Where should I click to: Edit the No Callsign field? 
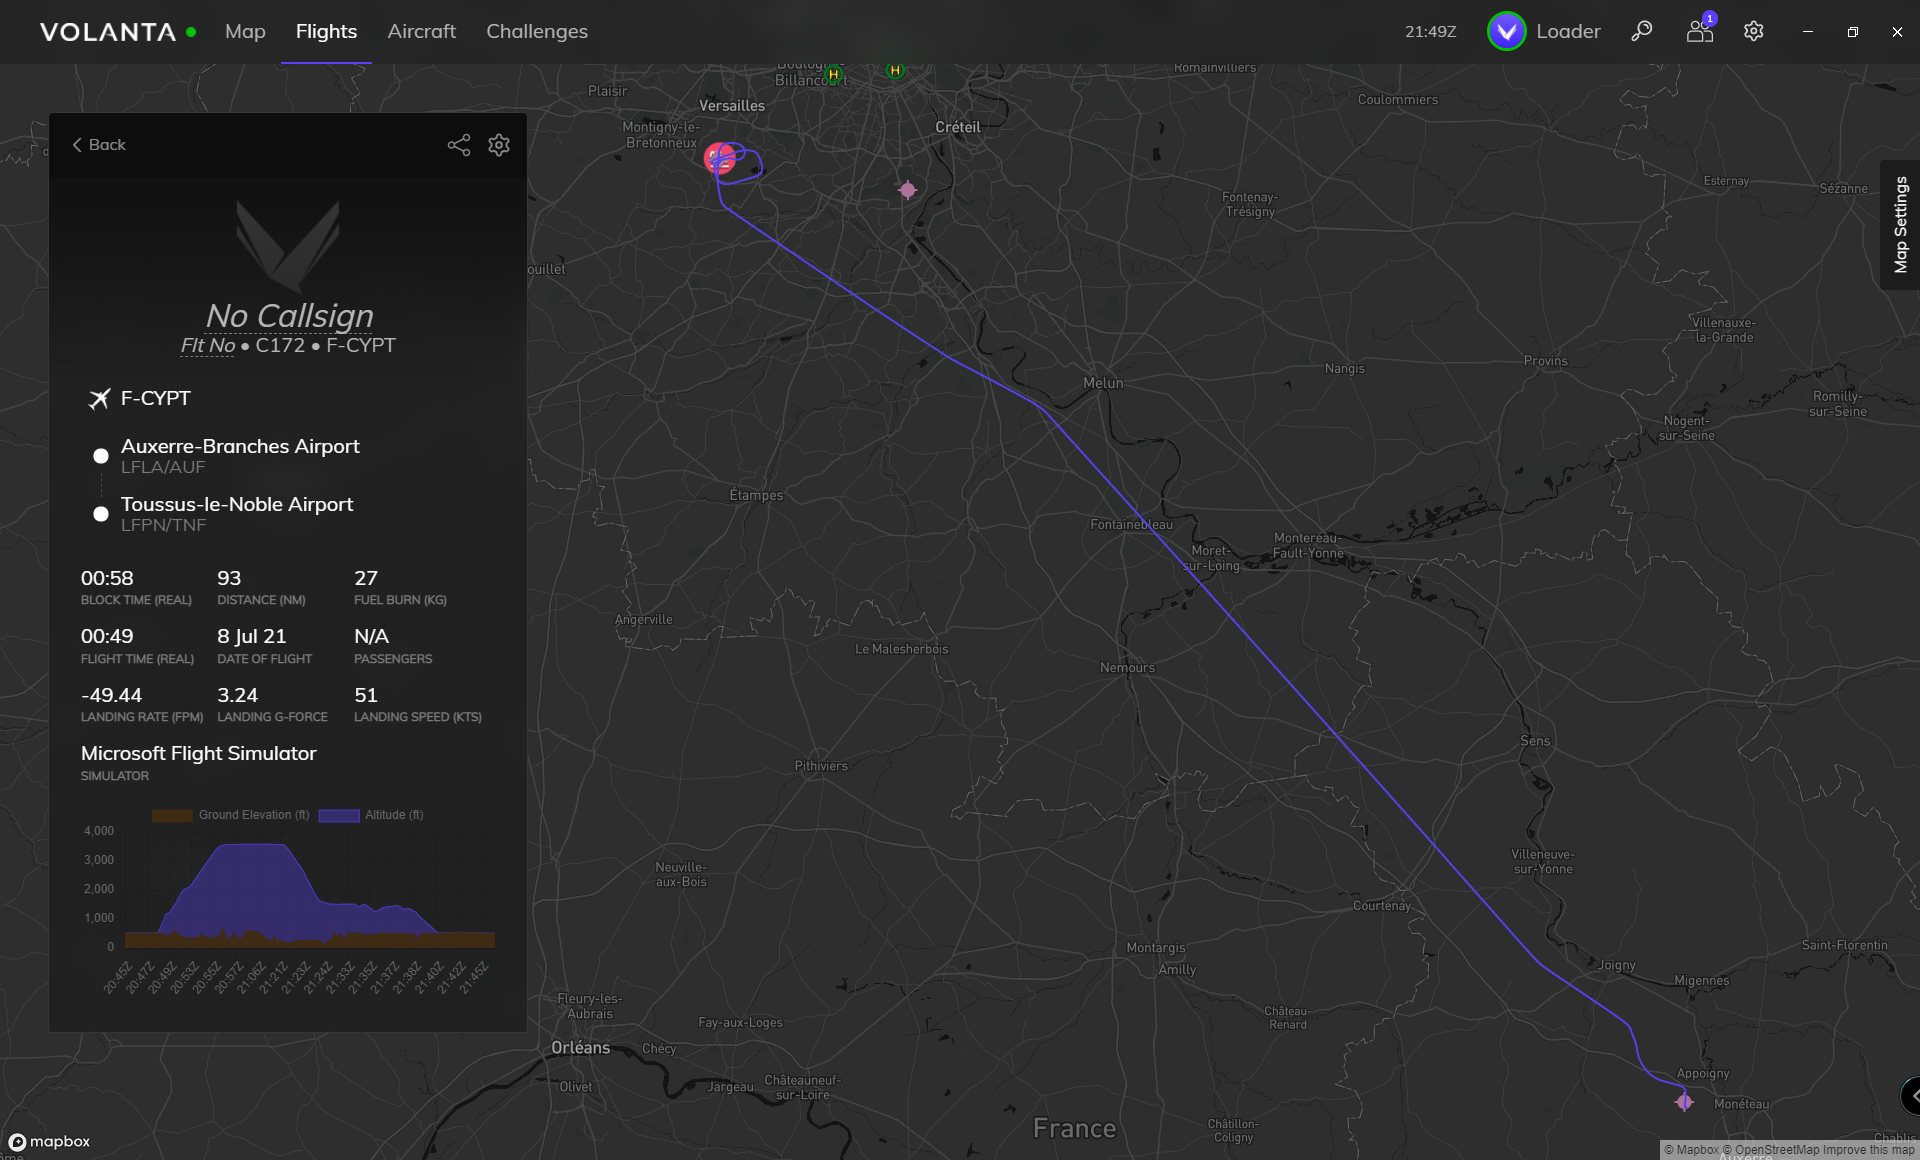tap(289, 316)
